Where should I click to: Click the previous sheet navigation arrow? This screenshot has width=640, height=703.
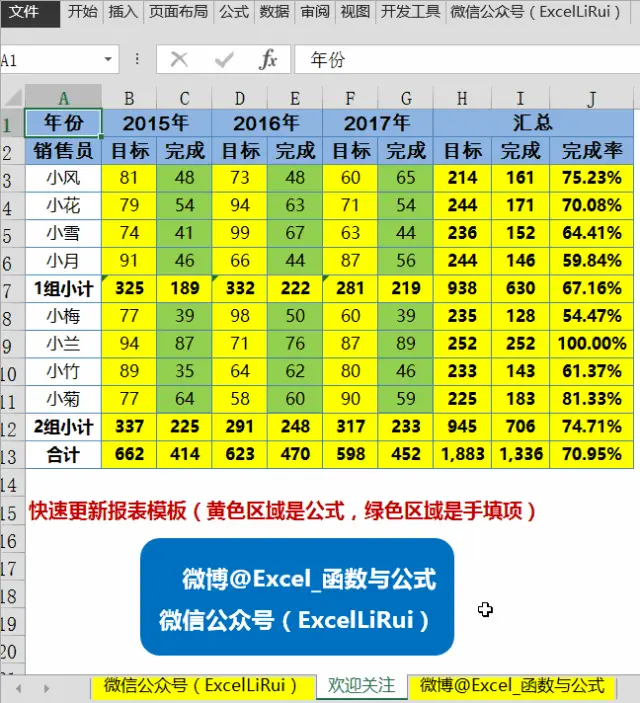click(18, 688)
